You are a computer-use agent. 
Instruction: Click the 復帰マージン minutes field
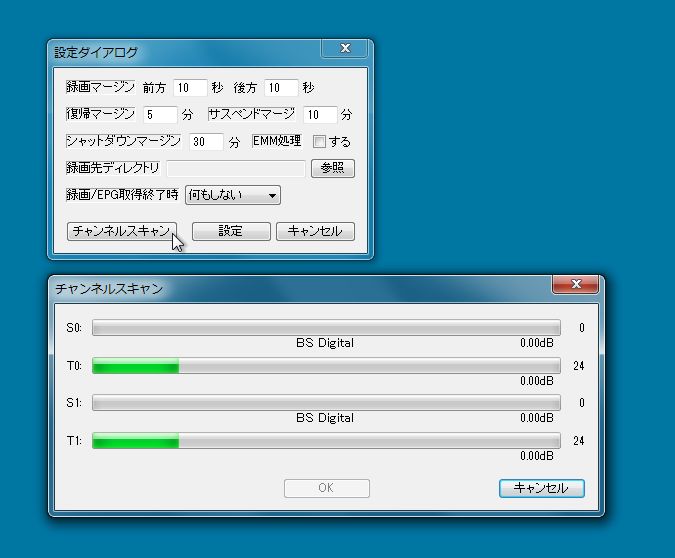pos(160,115)
